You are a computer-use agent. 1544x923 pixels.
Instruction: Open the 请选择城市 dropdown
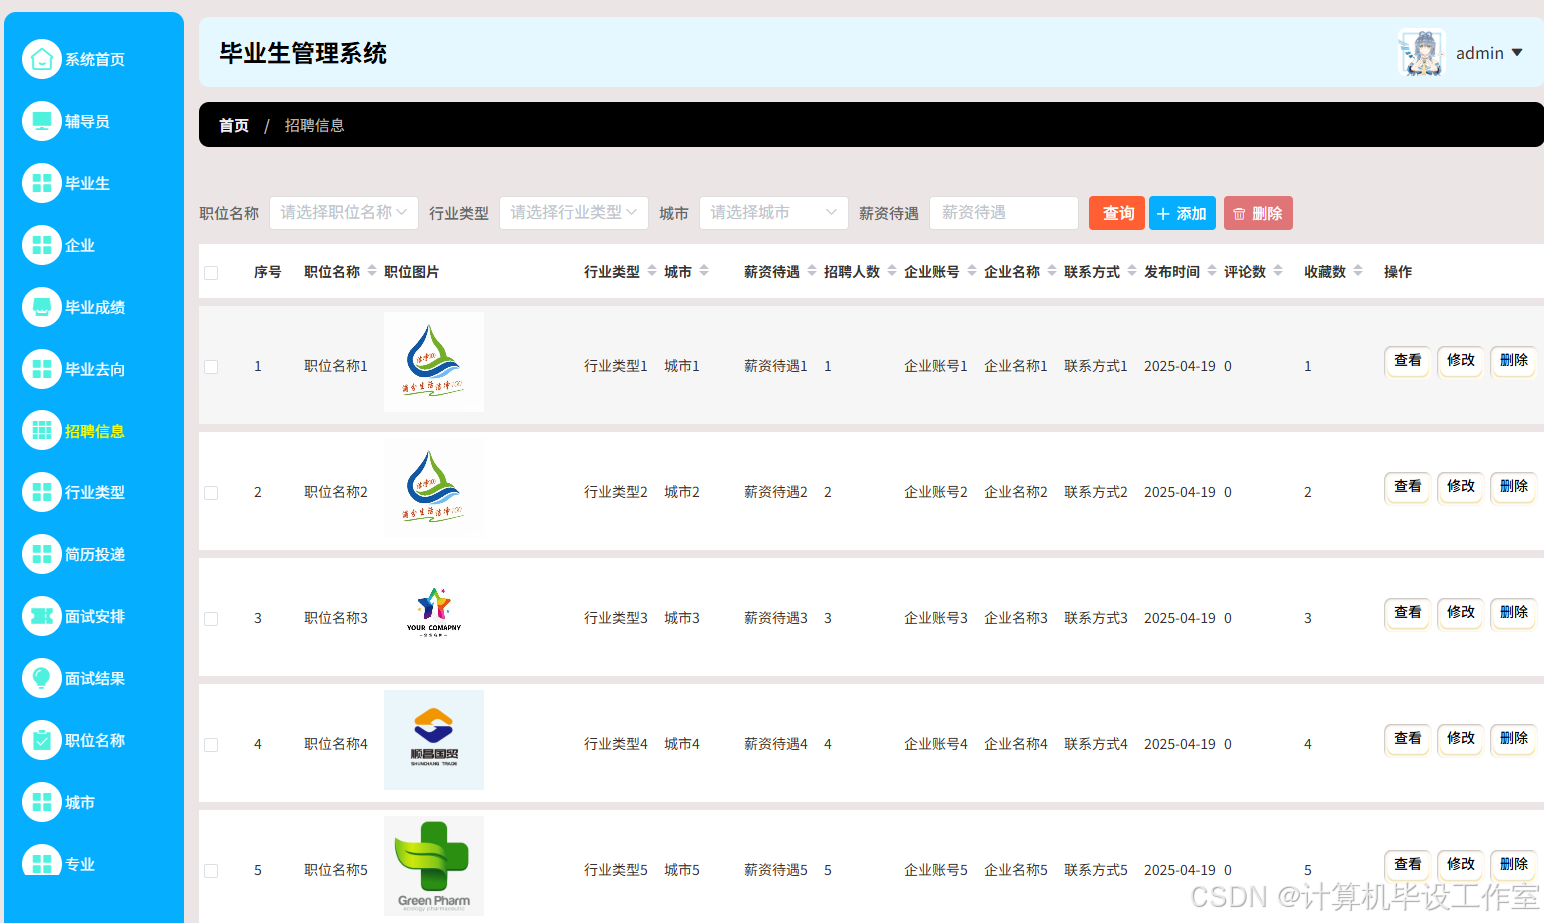pyautogui.click(x=774, y=213)
